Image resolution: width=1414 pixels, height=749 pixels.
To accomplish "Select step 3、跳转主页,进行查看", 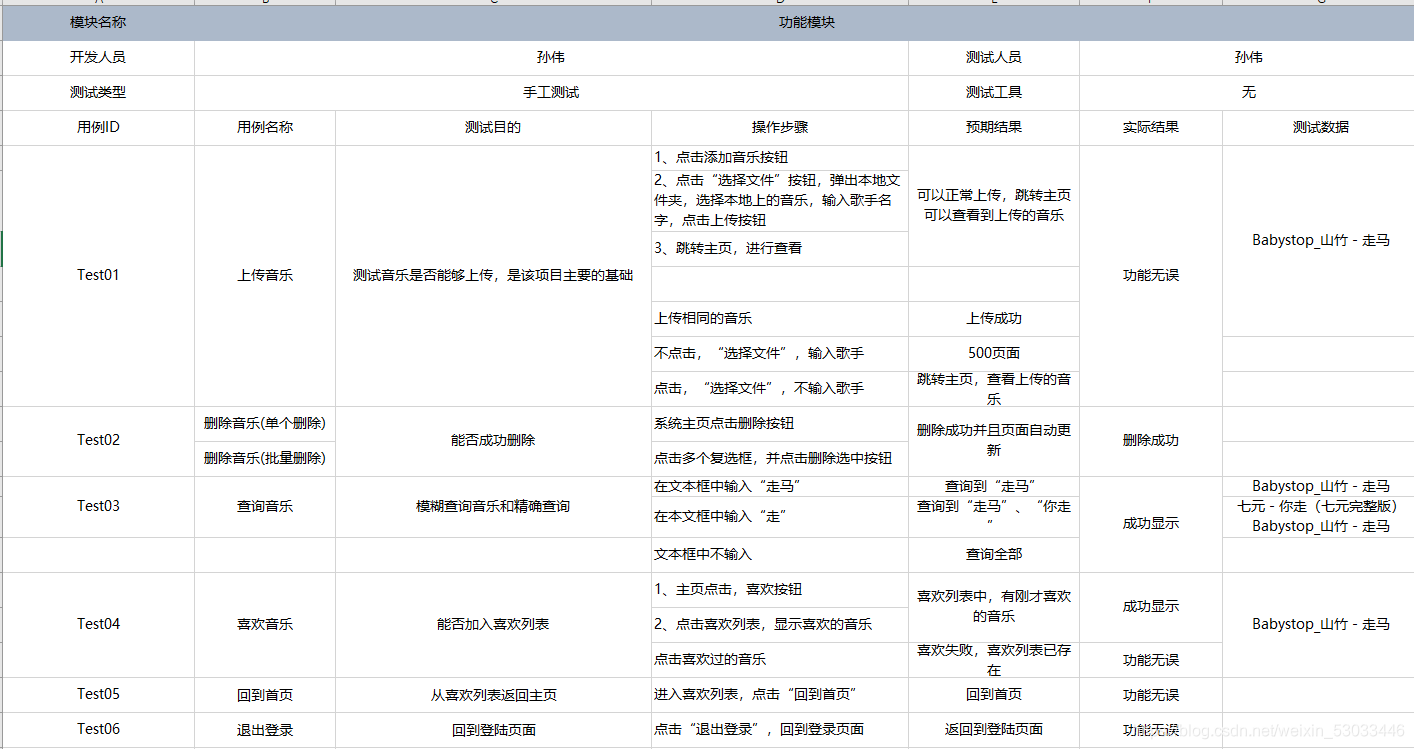I will tap(780, 249).
